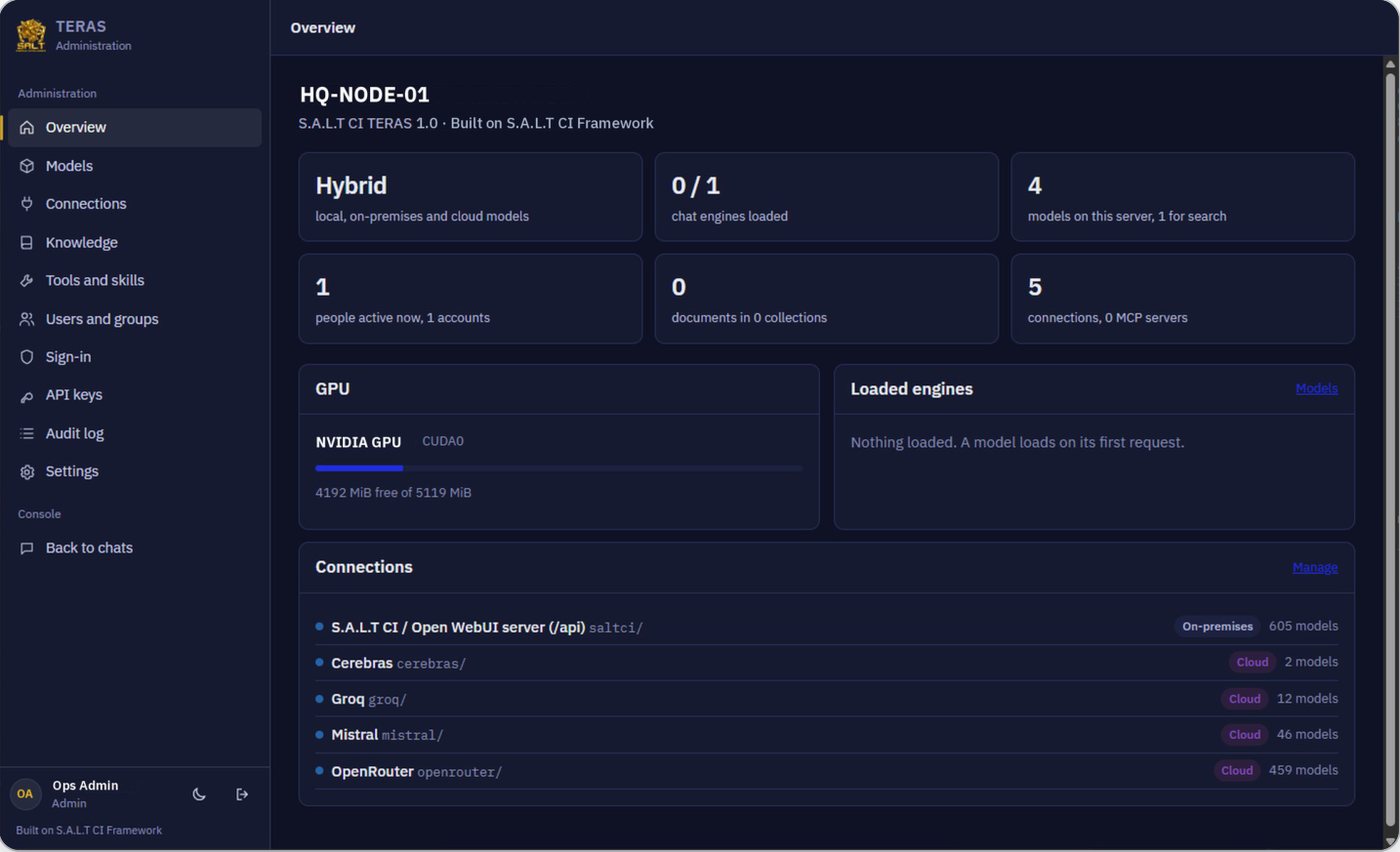Click the Manage link in Connections

(x=1315, y=568)
